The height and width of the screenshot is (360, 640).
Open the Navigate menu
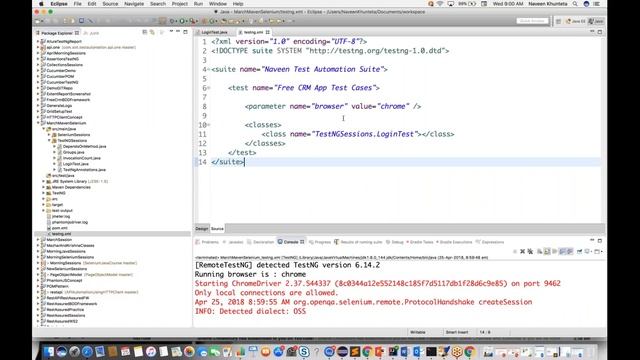pos(134,4)
